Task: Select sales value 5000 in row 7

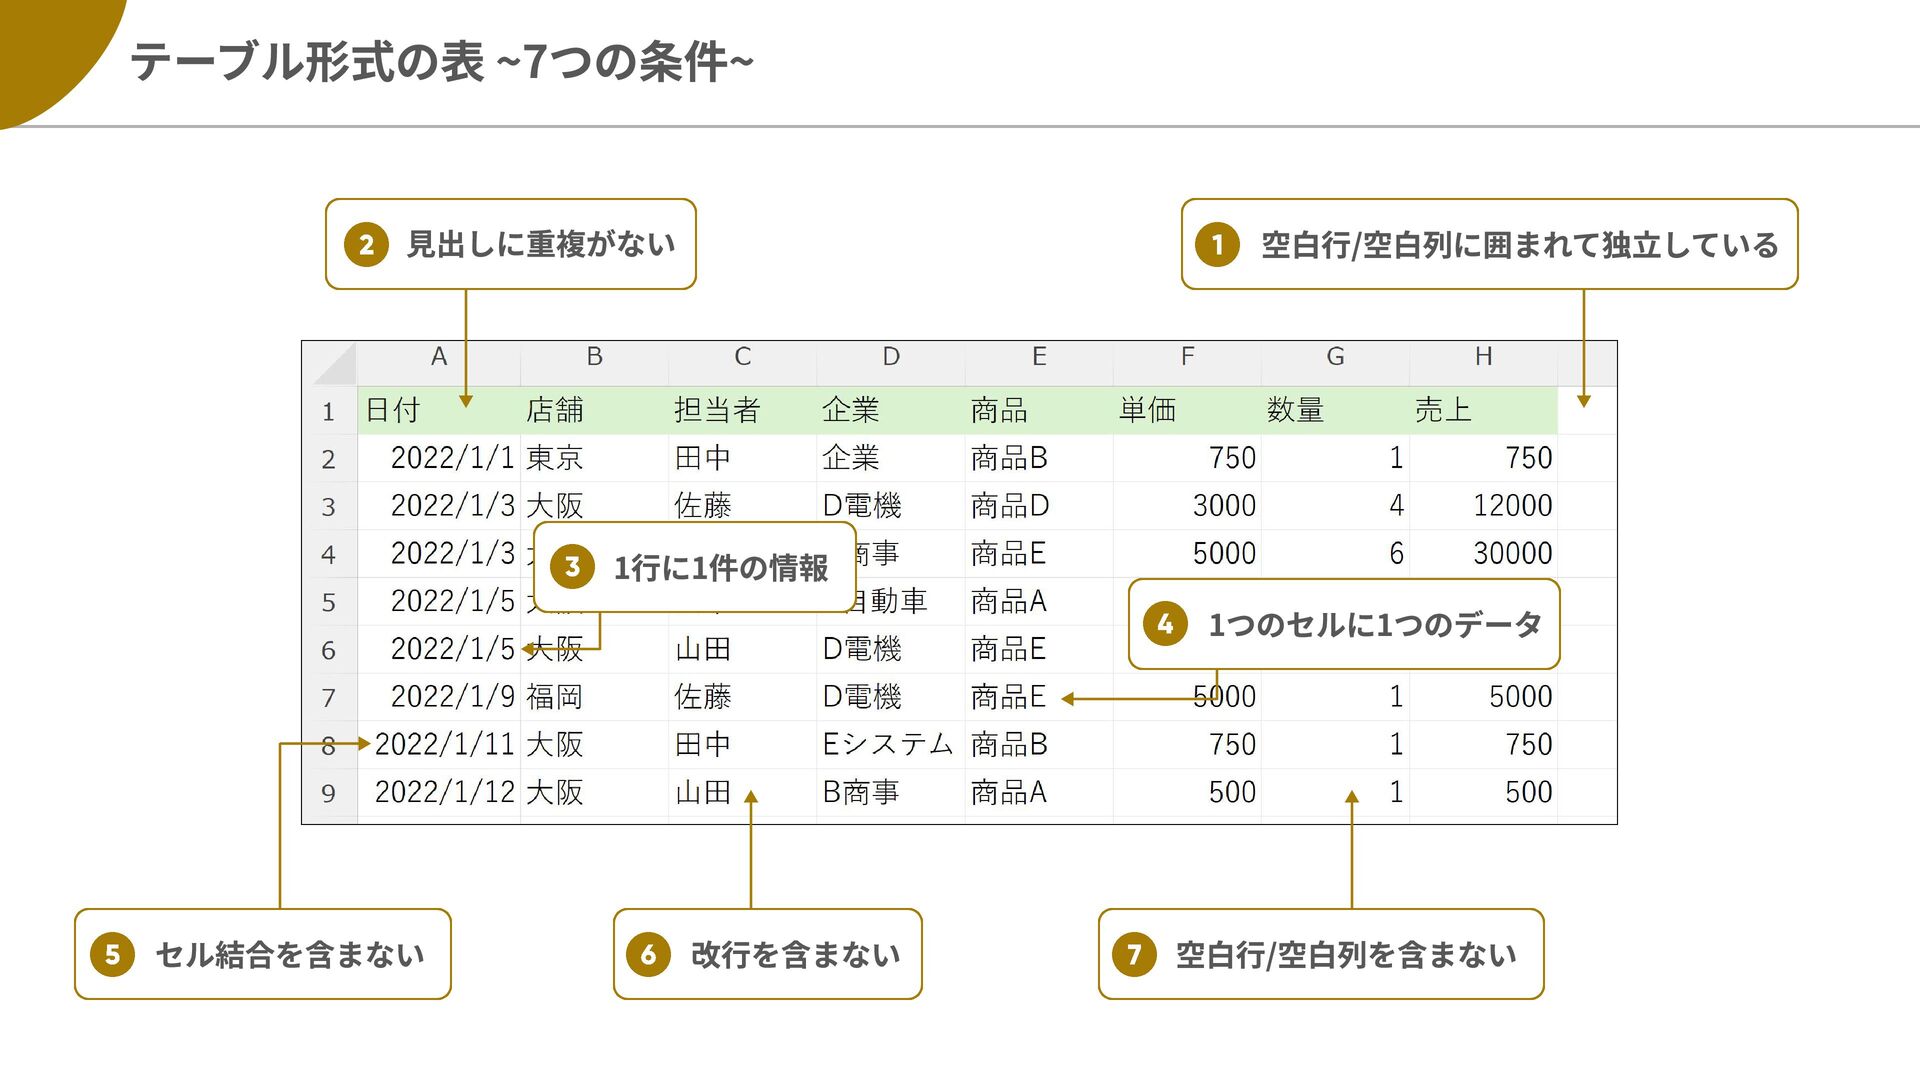Action: 1483,697
